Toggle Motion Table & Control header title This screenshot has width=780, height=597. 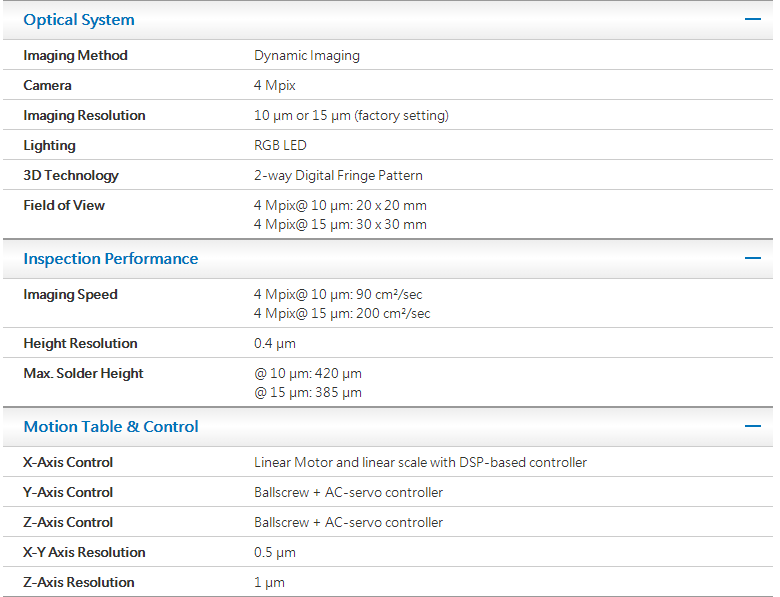click(111, 427)
